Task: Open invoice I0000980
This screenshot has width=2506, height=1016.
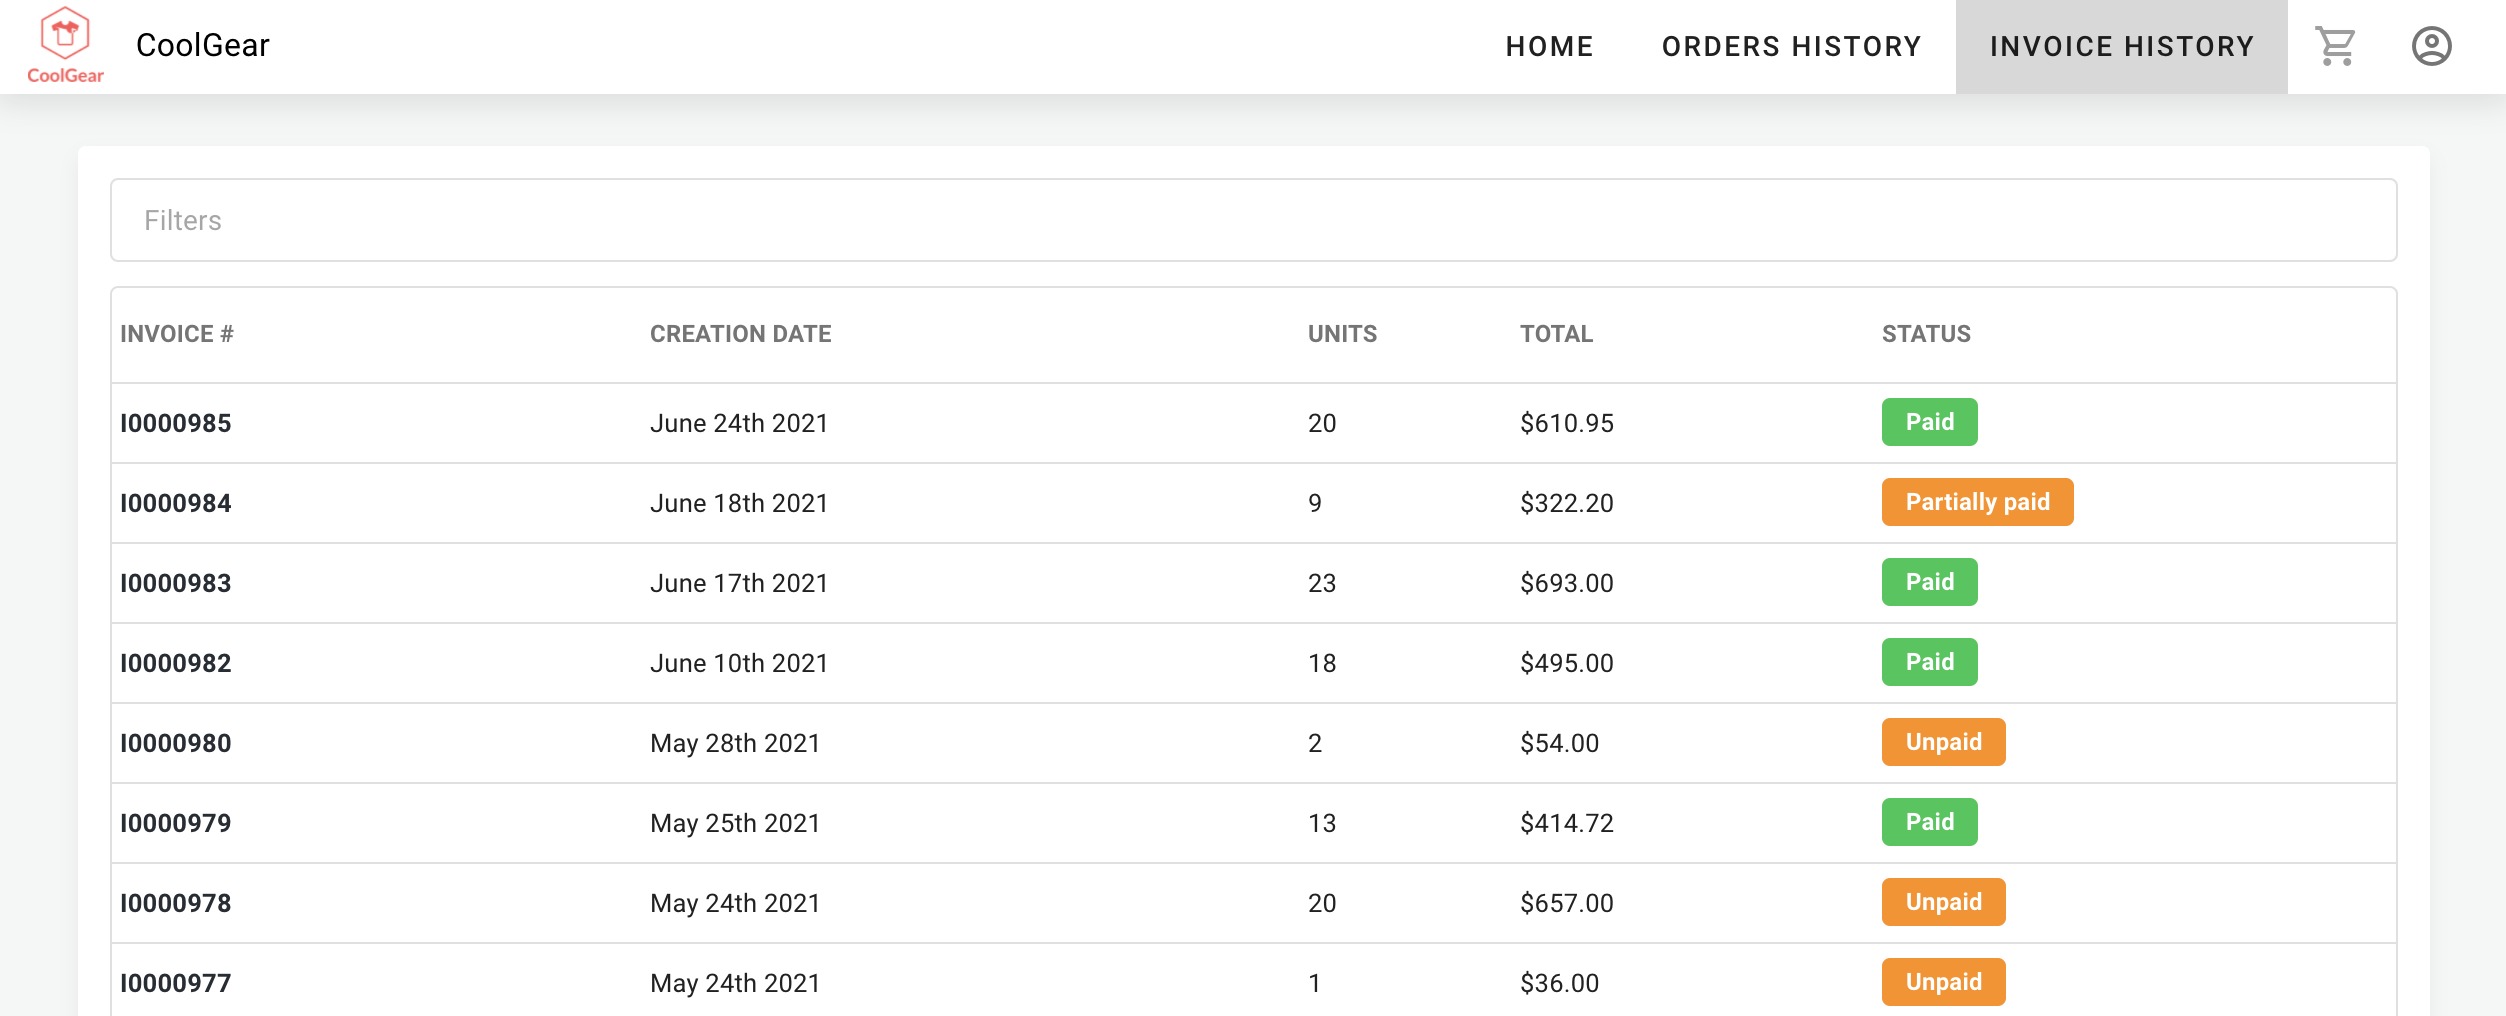Action: pyautogui.click(x=176, y=743)
